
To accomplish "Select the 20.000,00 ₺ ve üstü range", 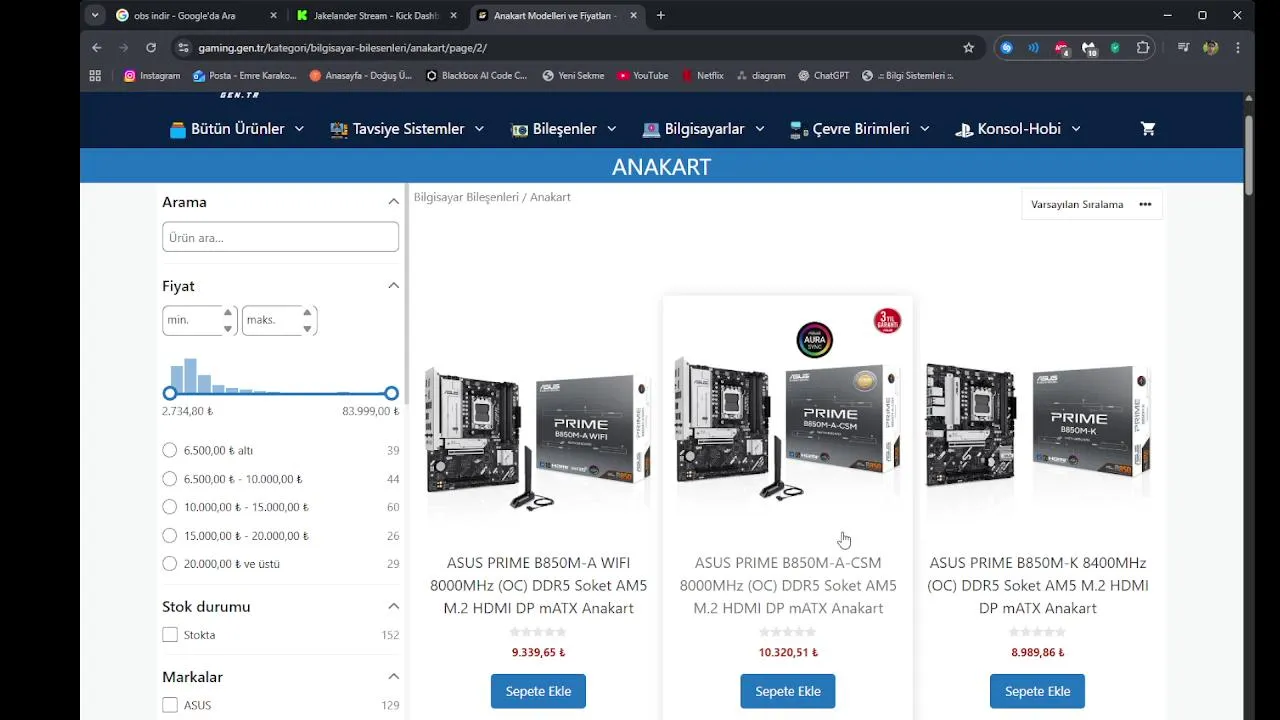I will tap(169, 564).
